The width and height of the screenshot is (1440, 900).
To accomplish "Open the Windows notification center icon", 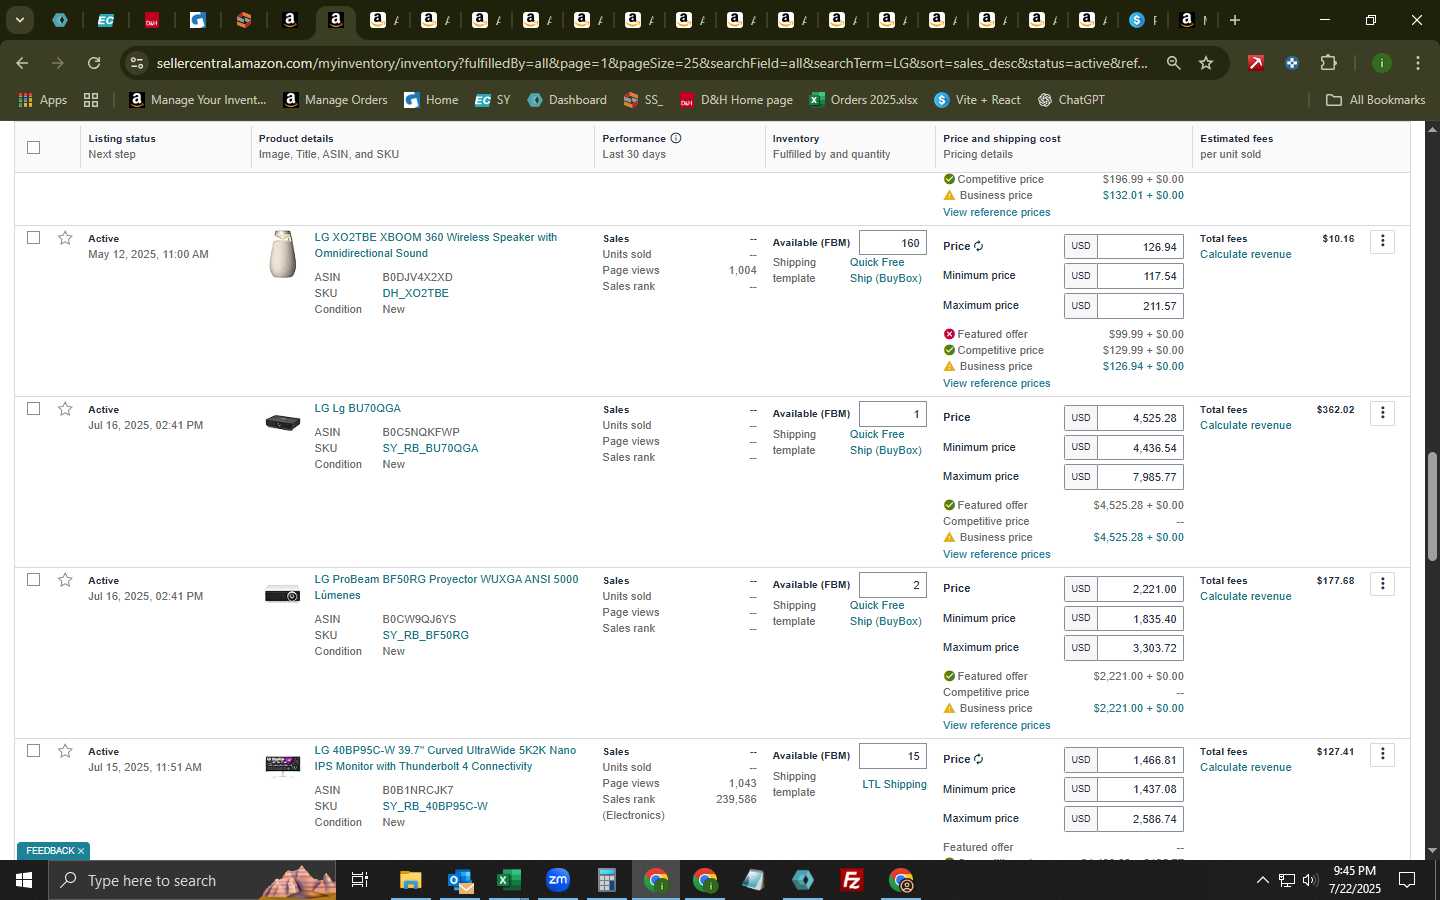I will click(x=1407, y=880).
